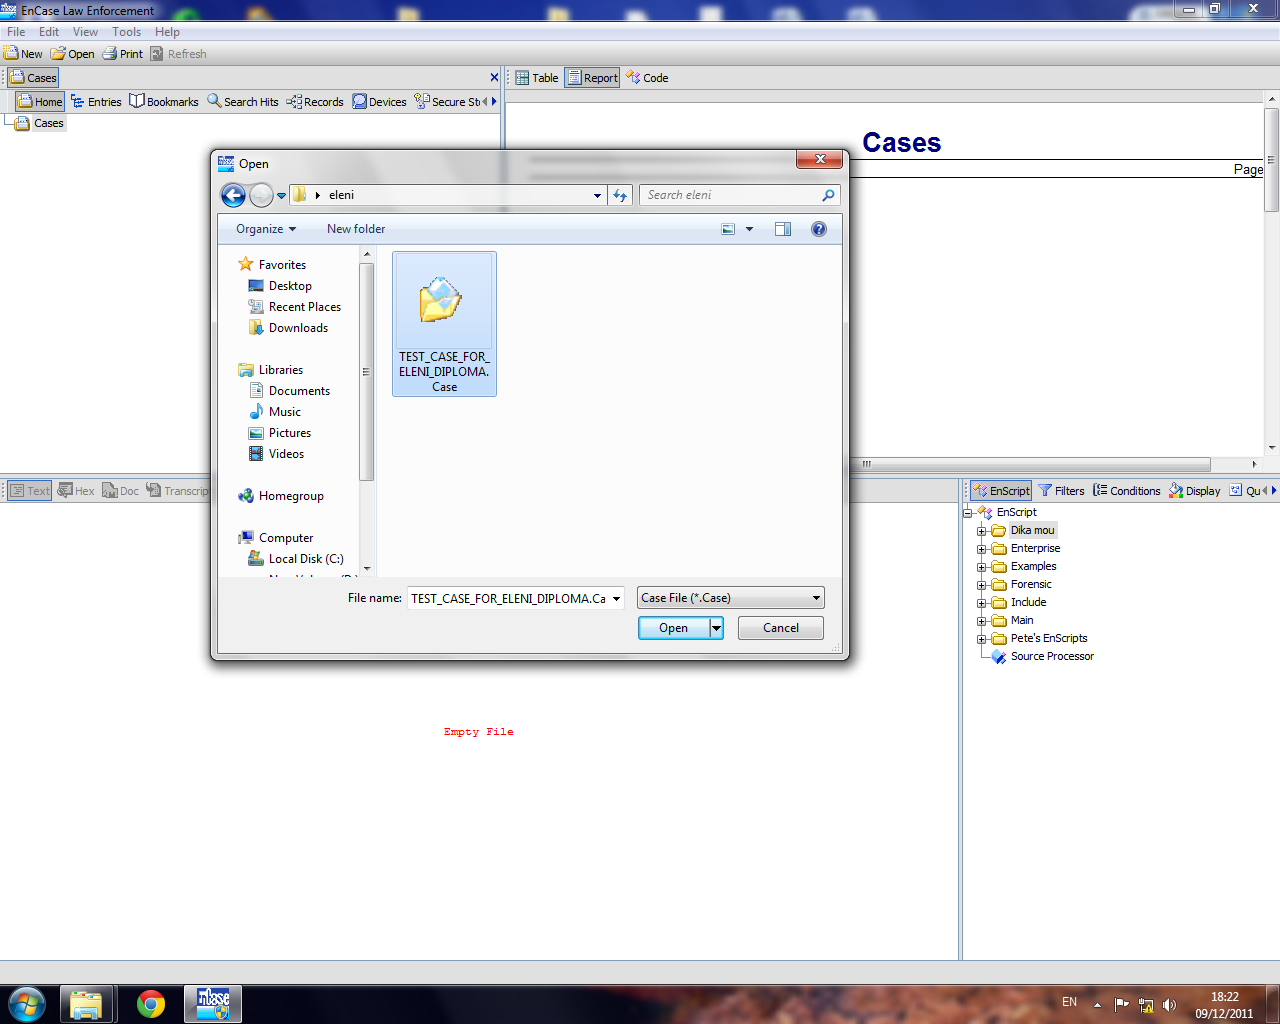Click the Print toolbar button
The image size is (1280, 1024).
tap(123, 54)
